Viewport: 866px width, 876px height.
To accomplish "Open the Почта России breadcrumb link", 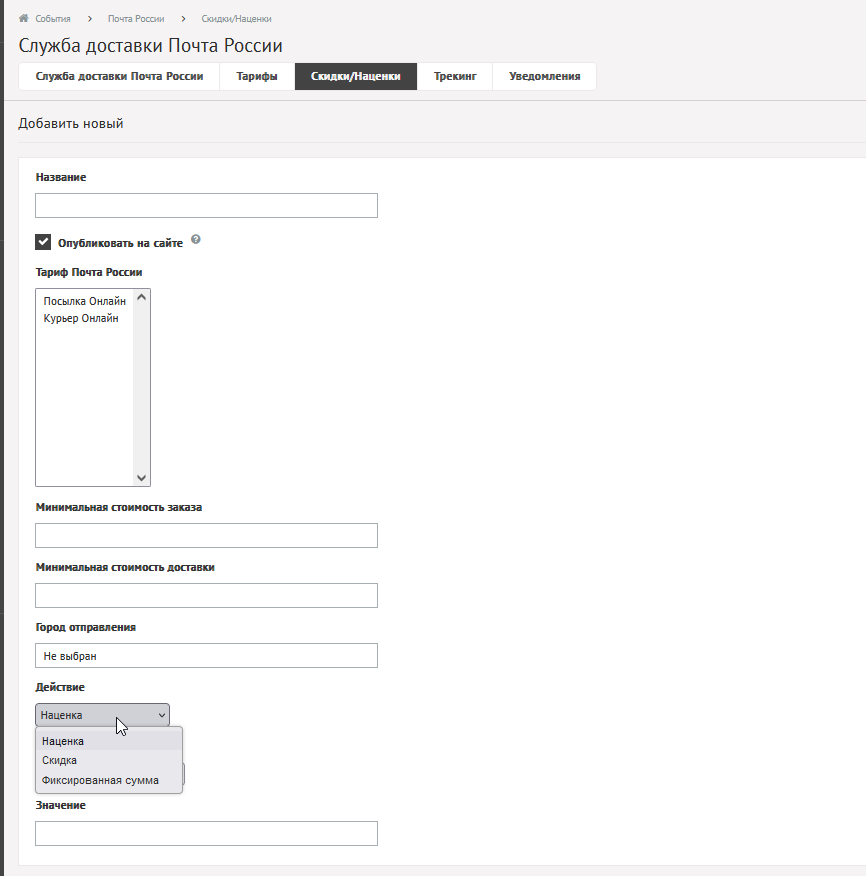I will [x=136, y=19].
